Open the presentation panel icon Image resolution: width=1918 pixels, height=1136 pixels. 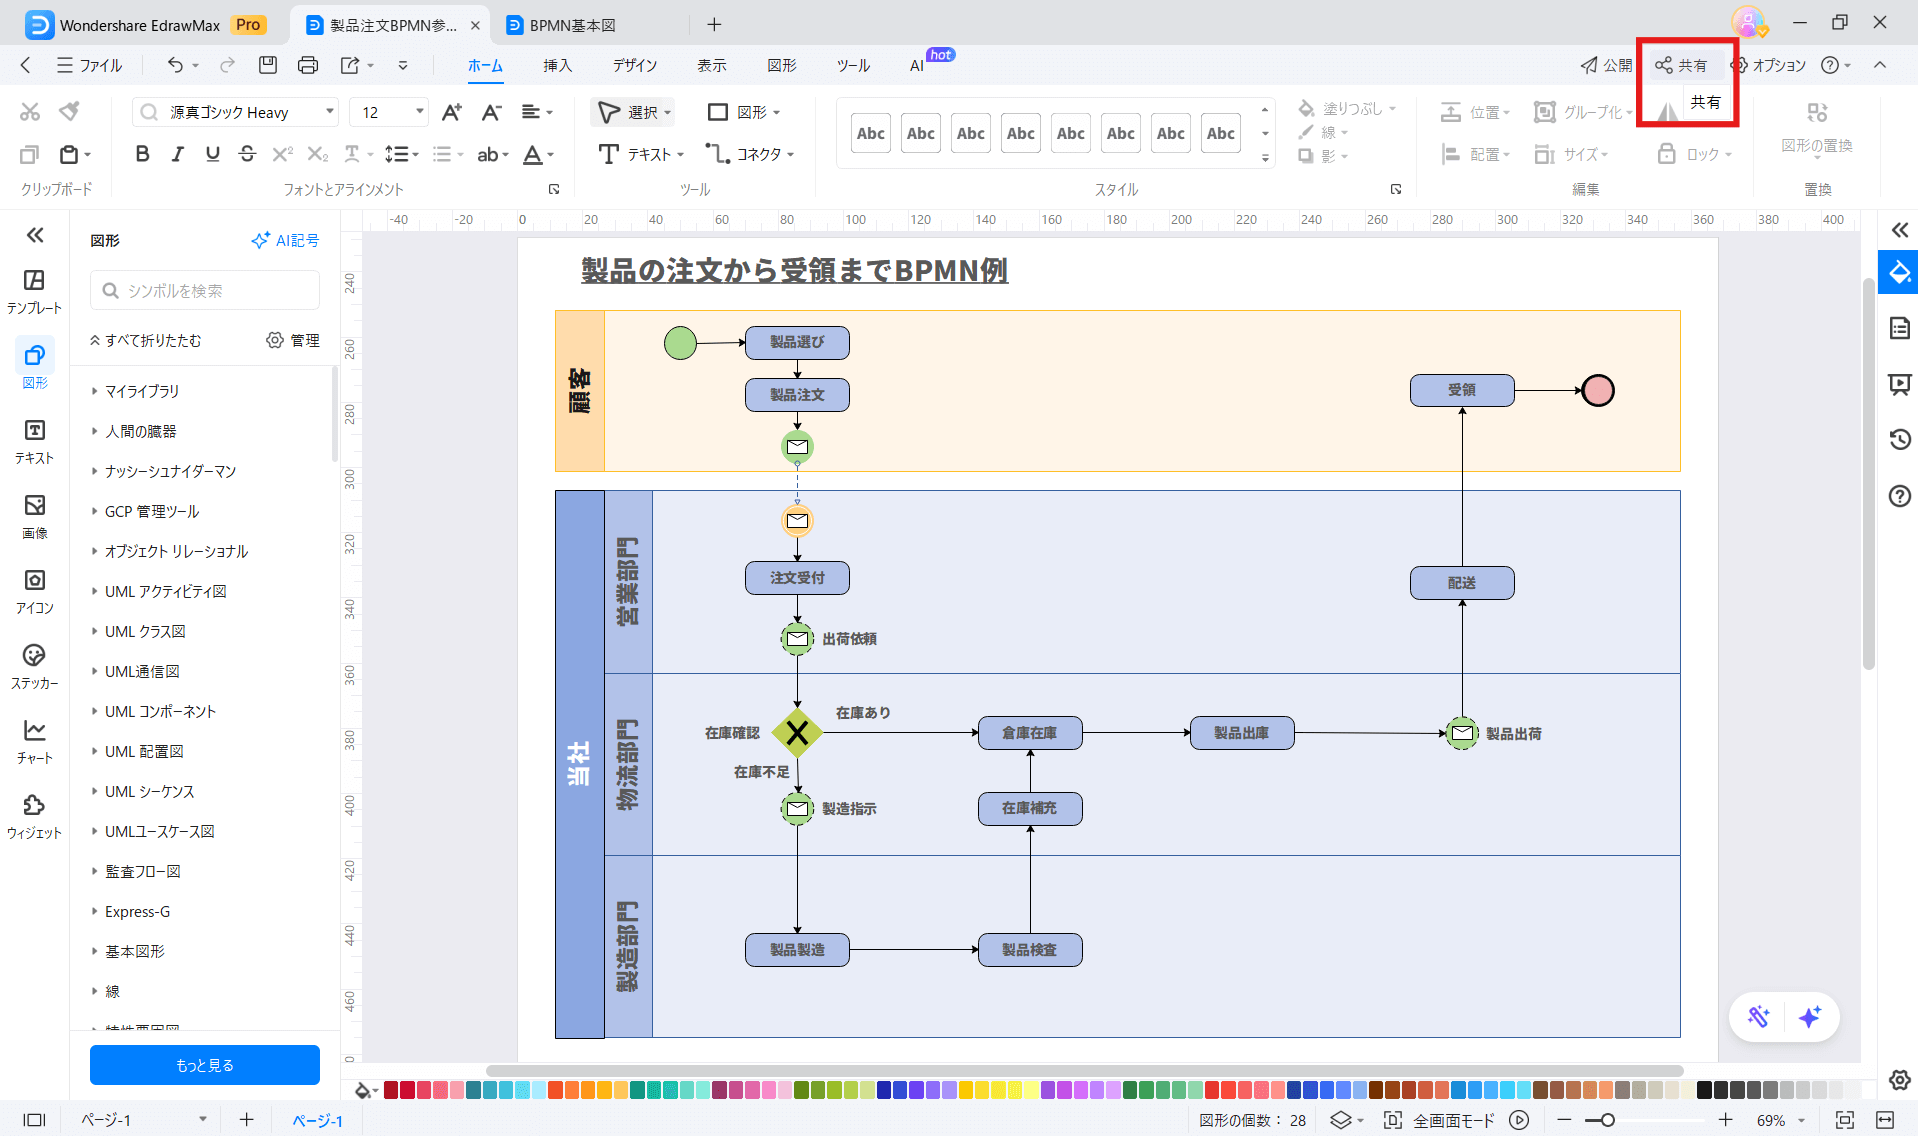(x=1899, y=384)
